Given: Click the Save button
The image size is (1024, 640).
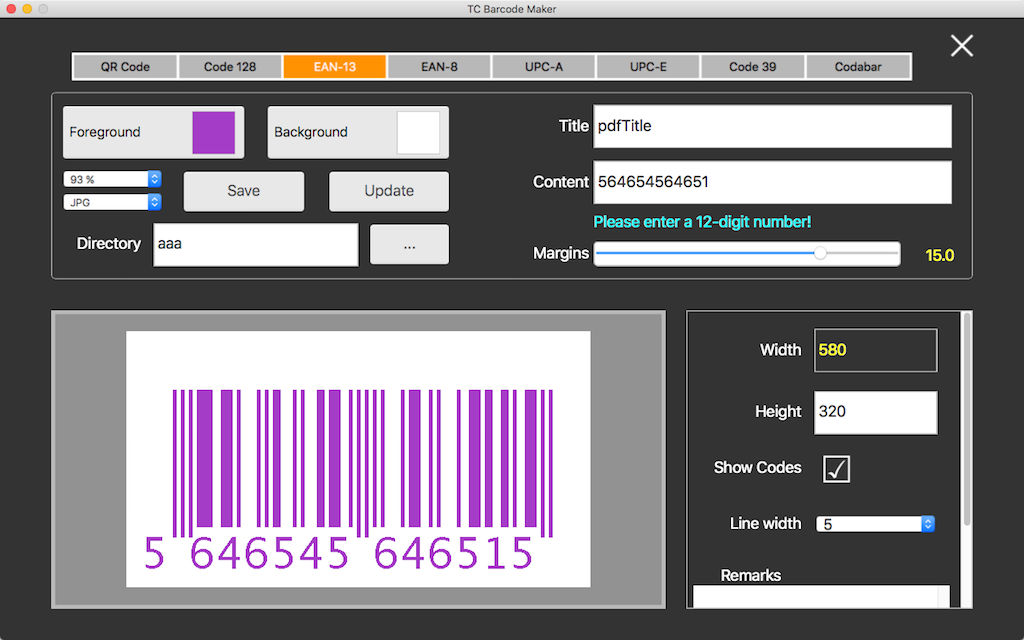Looking at the screenshot, I should pyautogui.click(x=244, y=191).
